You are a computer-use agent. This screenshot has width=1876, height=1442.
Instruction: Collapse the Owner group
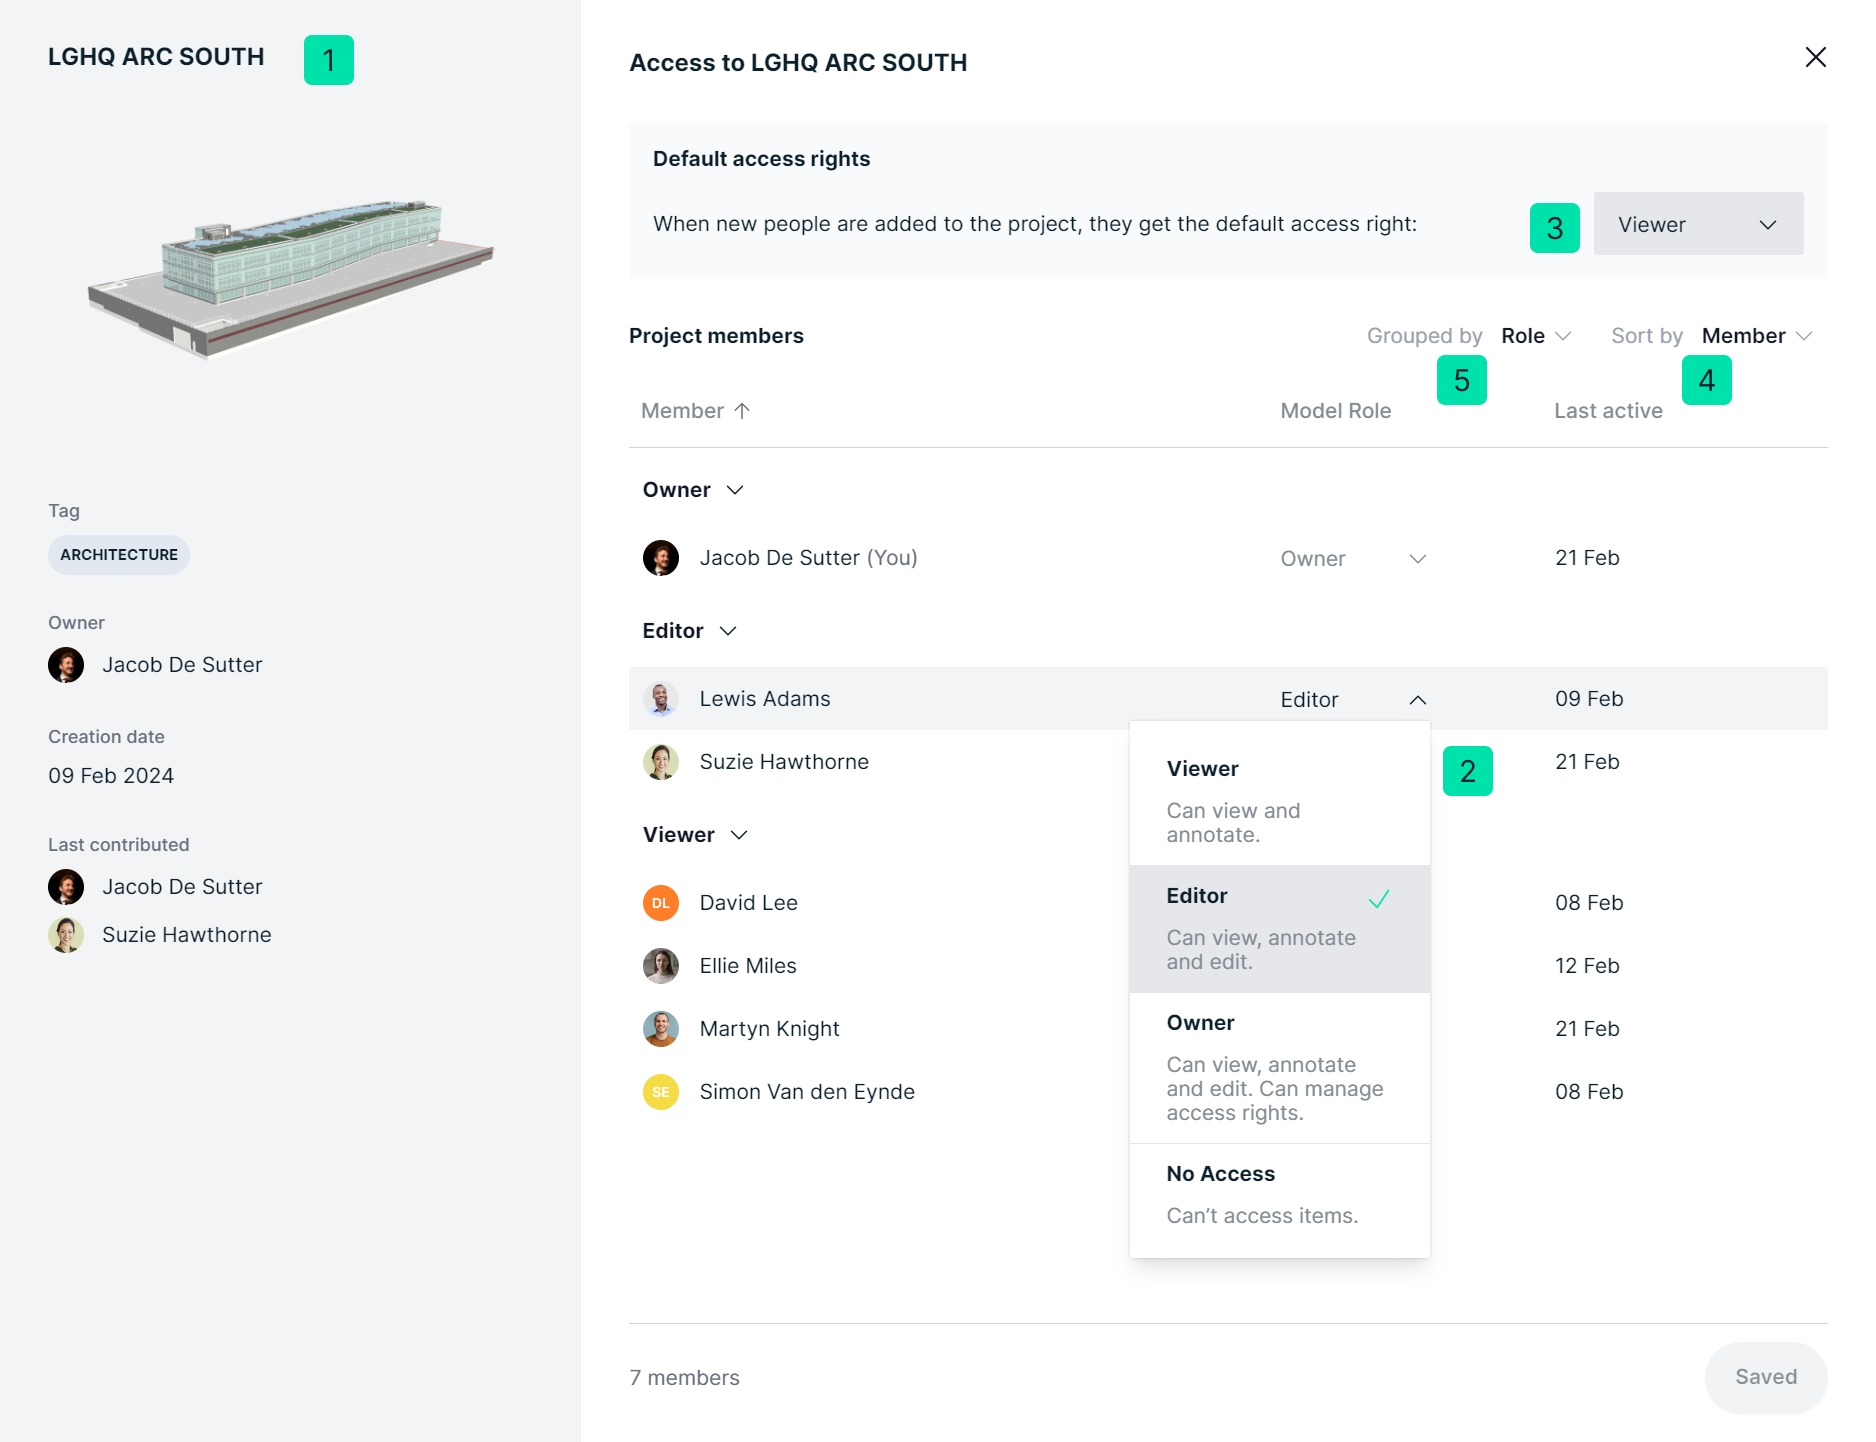[735, 490]
